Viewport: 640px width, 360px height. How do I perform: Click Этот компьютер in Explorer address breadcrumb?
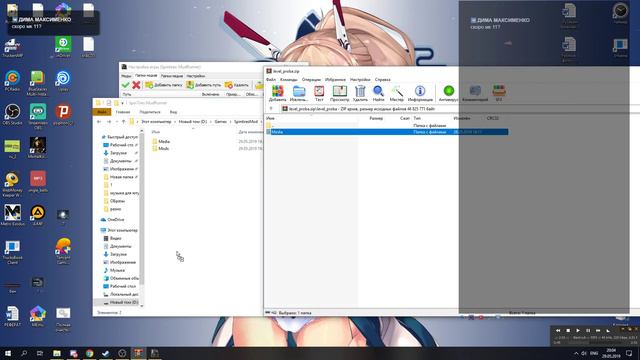coord(156,122)
